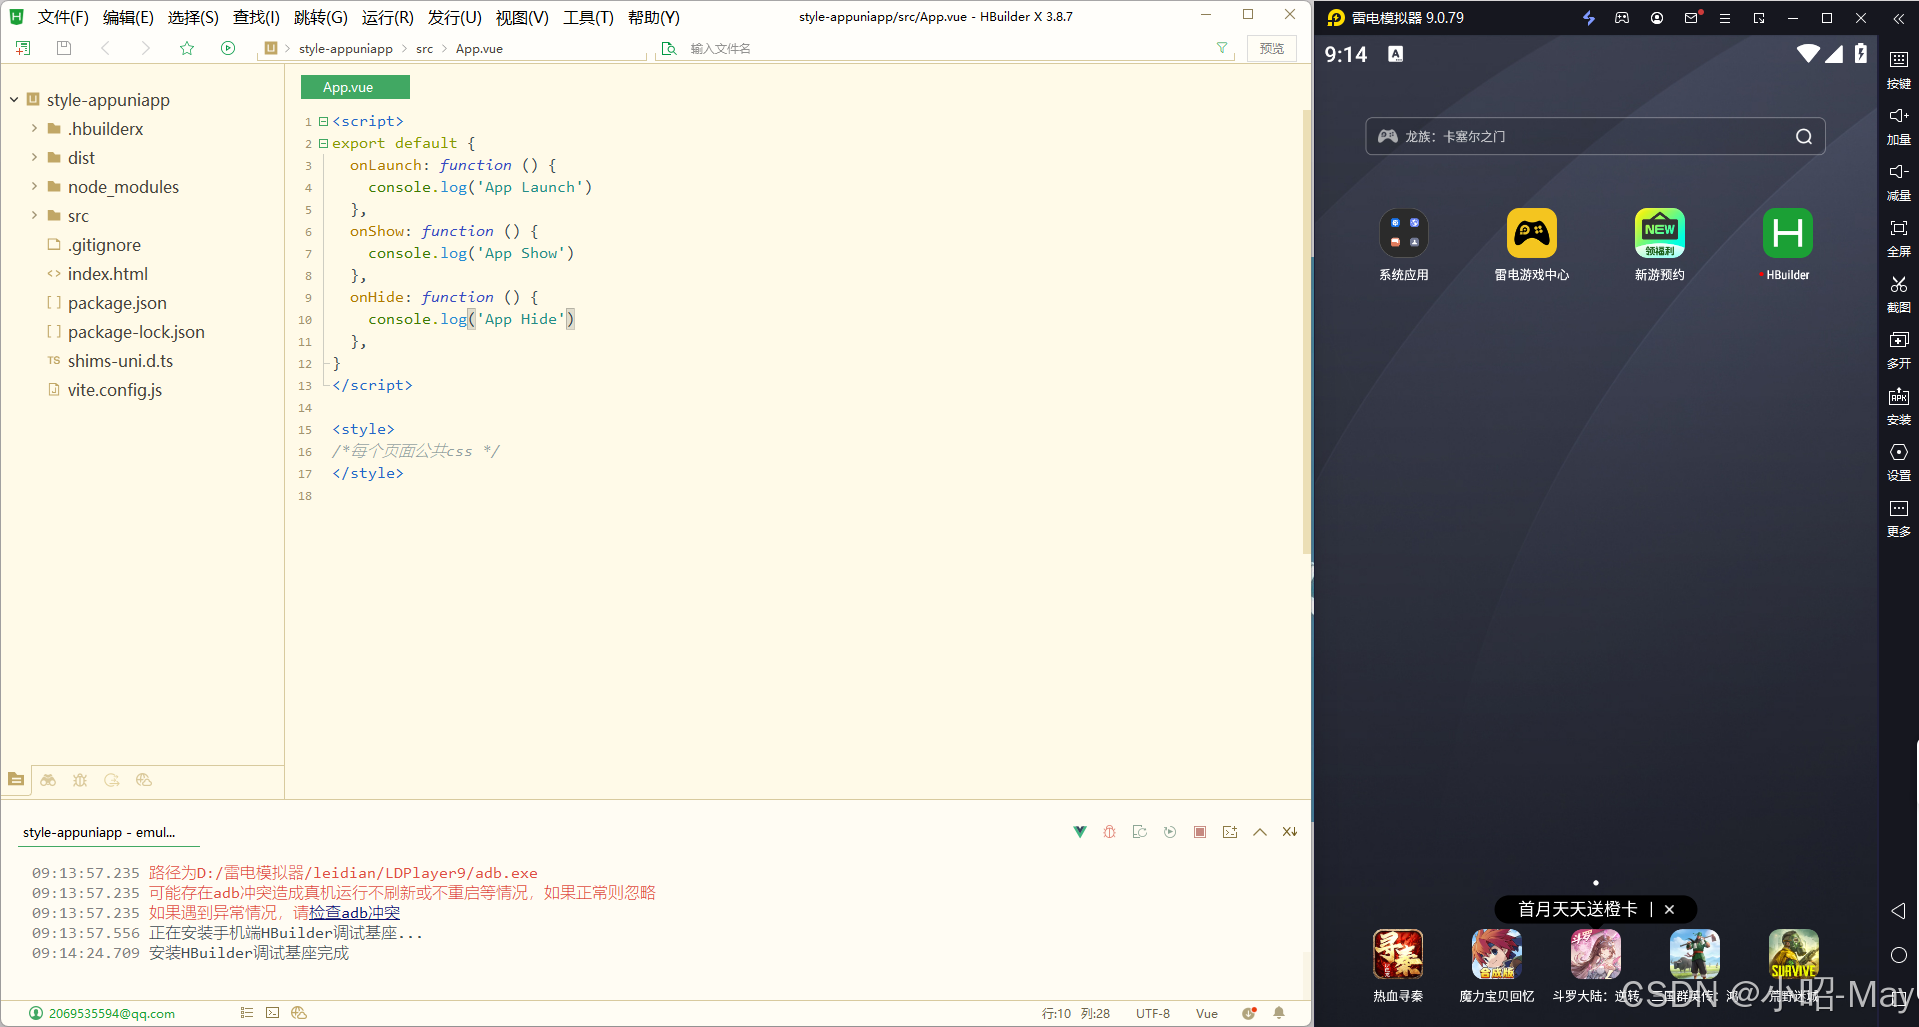This screenshot has height=1027, width=1919.
Task: Click the UTF-8 encoding in status bar
Action: pyautogui.click(x=1152, y=1013)
